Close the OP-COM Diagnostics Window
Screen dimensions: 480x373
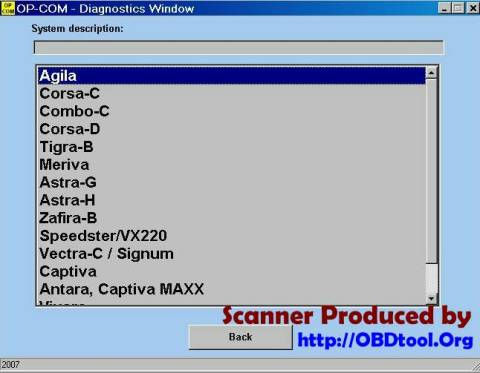(x=473, y=8)
